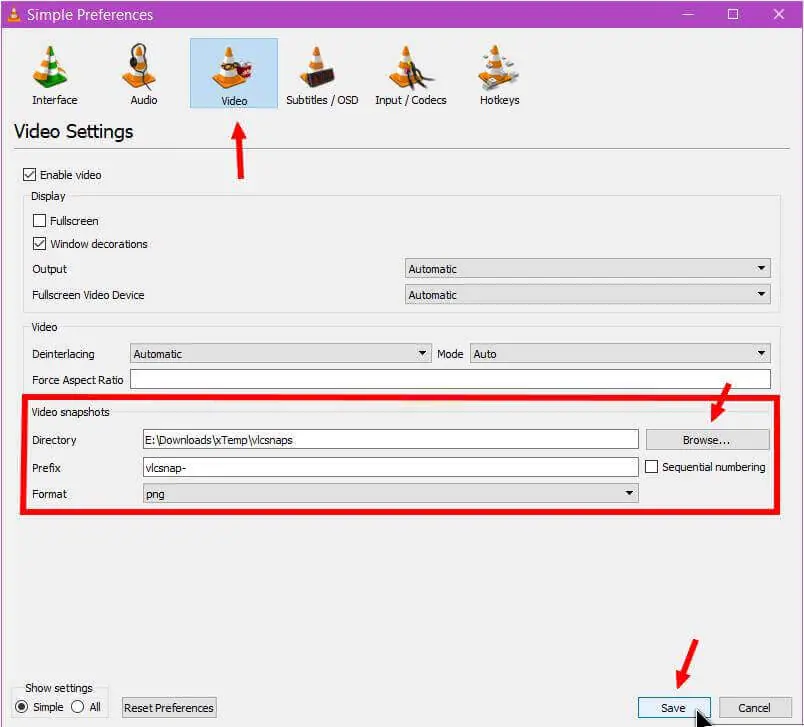Click the Display group label

coord(48,196)
